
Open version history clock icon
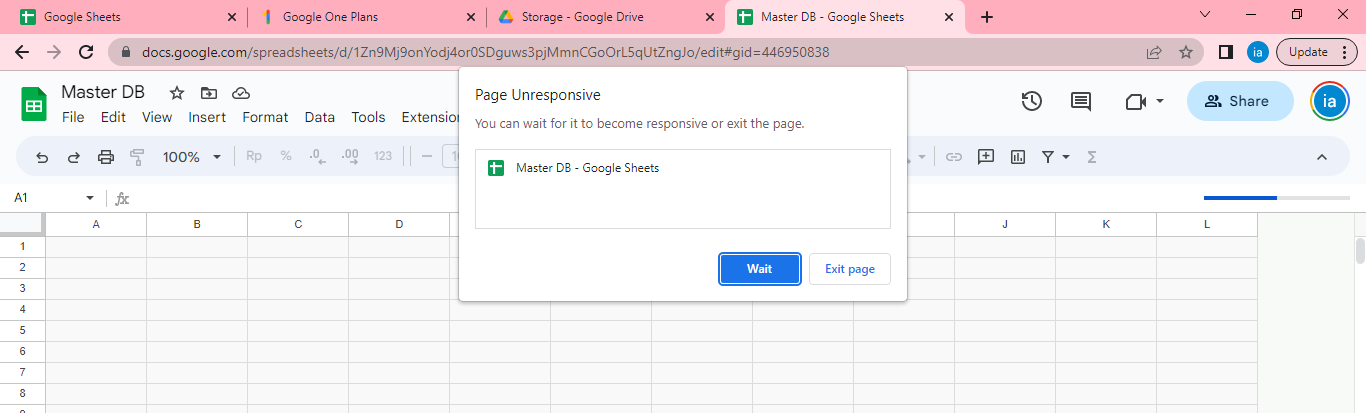pos(1032,101)
